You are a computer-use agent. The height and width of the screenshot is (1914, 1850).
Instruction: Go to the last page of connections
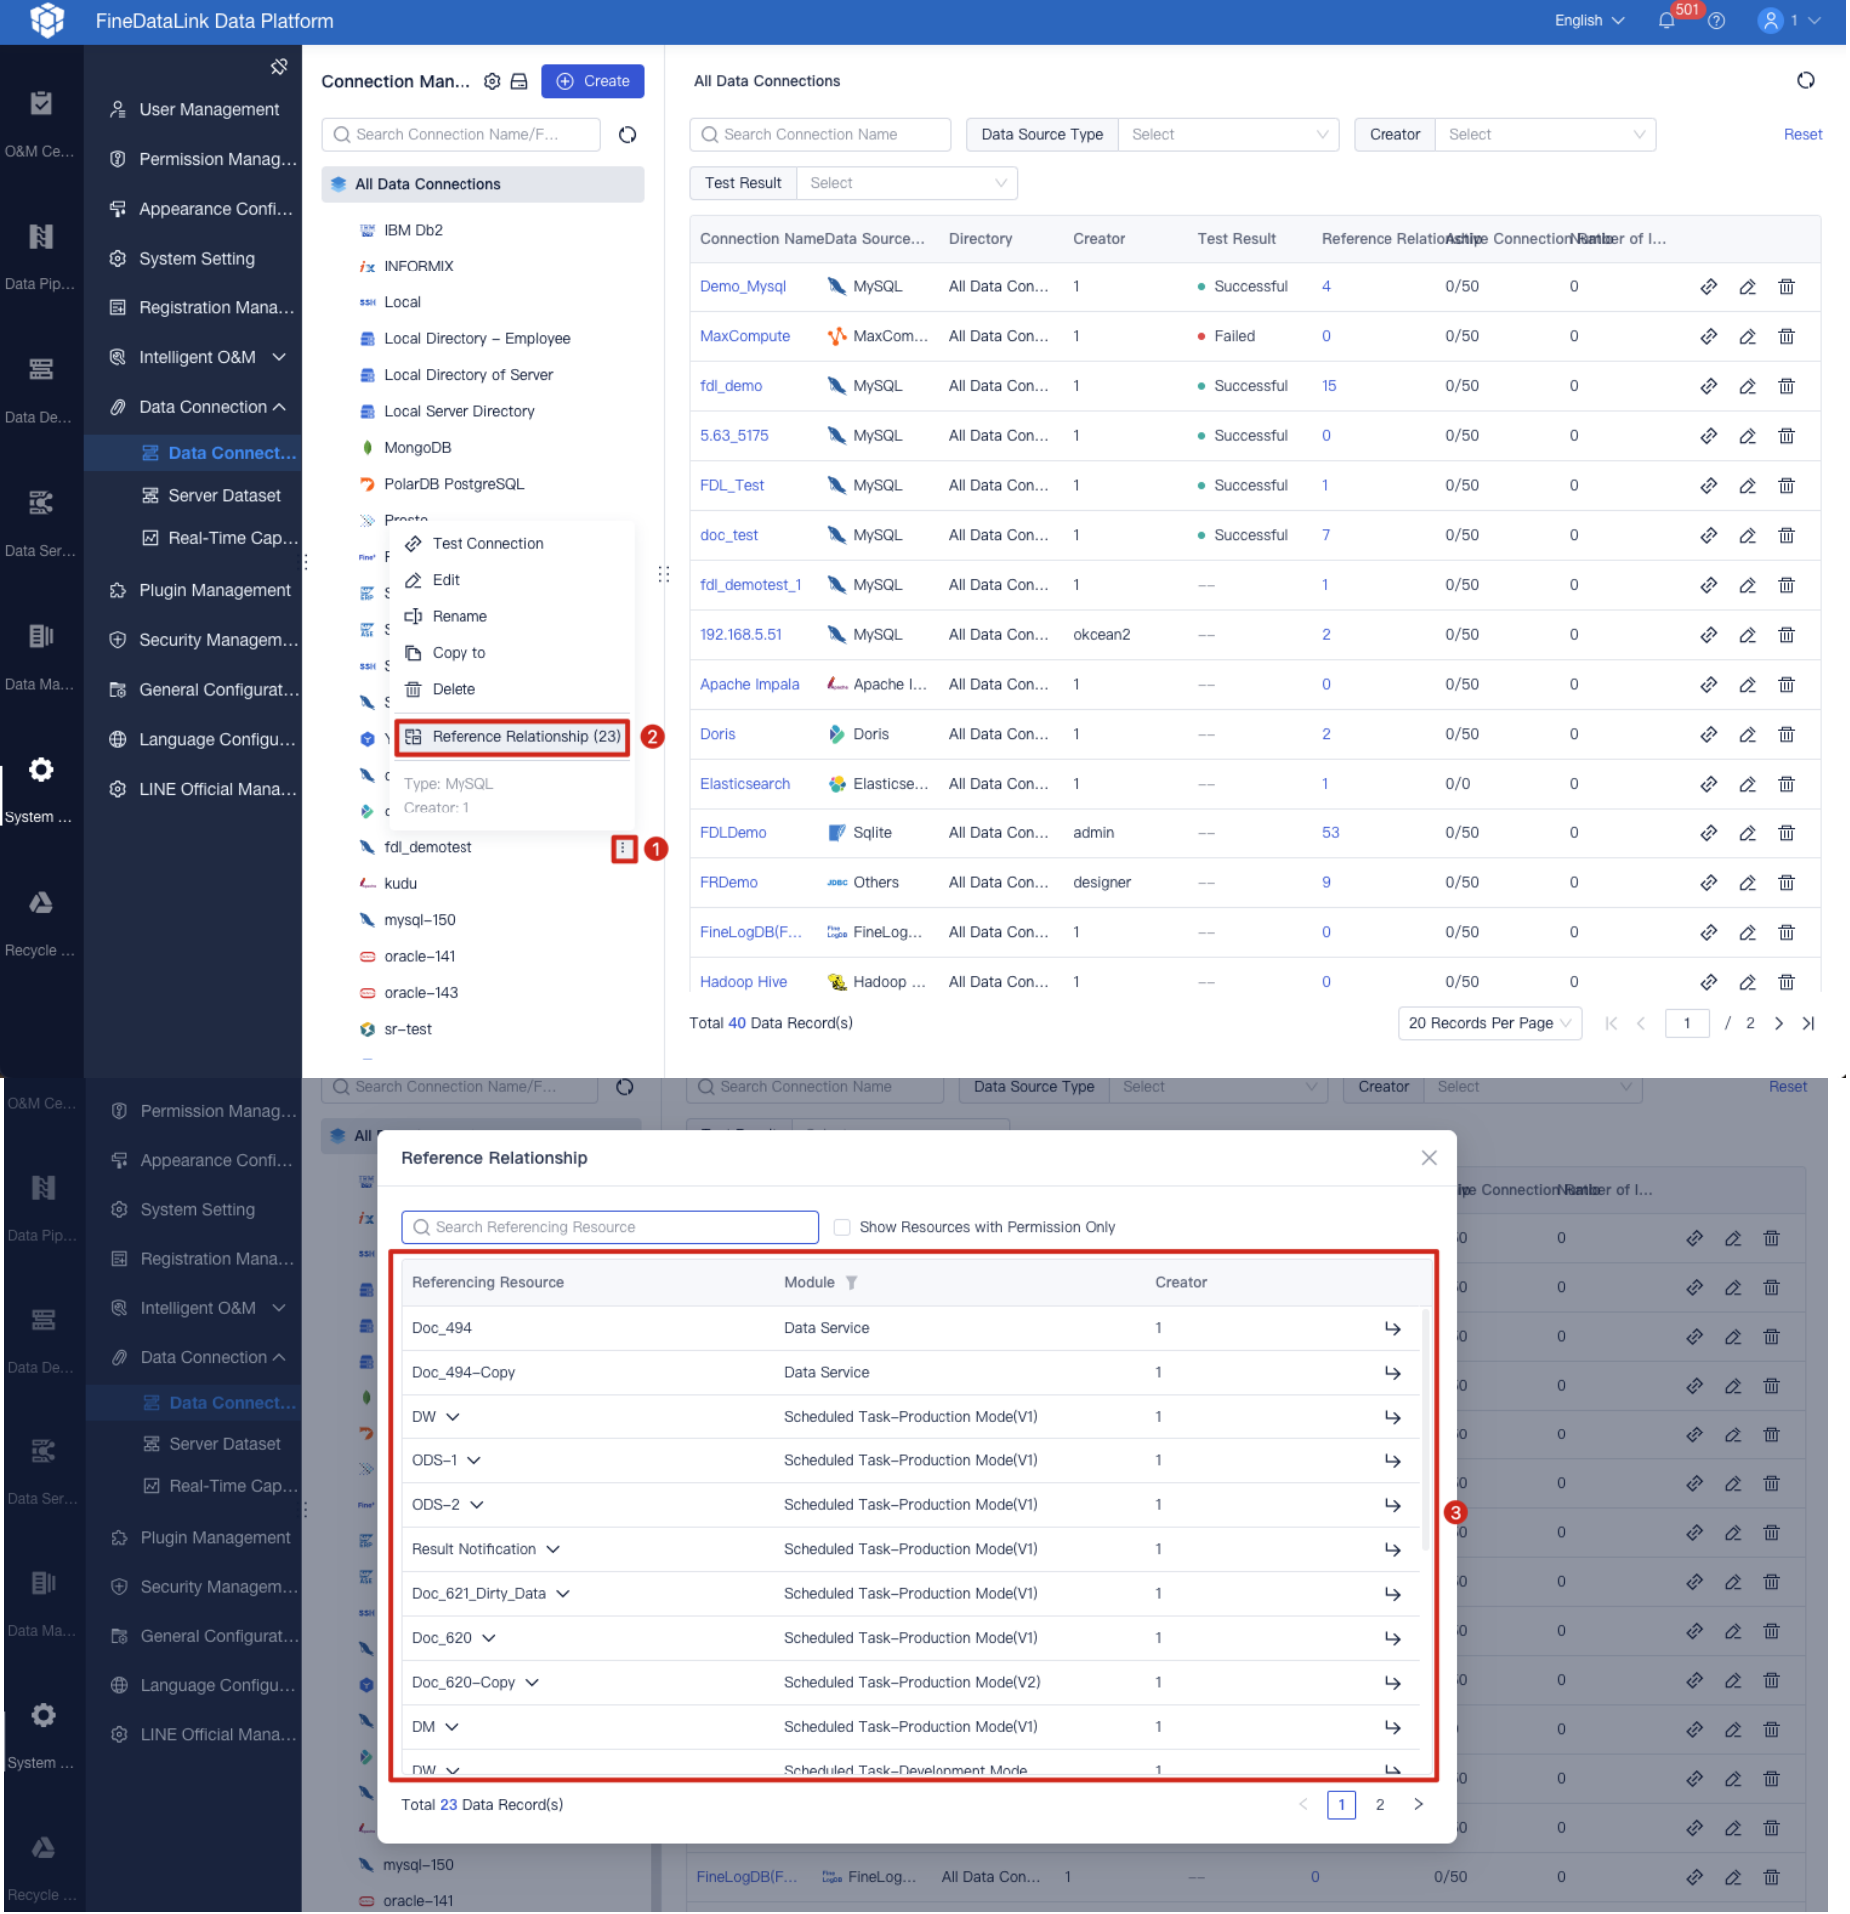coord(1808,1023)
